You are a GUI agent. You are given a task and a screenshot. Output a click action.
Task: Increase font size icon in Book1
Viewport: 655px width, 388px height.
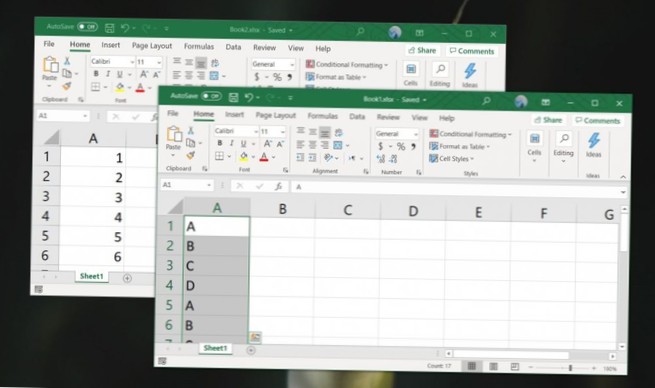(x=268, y=144)
